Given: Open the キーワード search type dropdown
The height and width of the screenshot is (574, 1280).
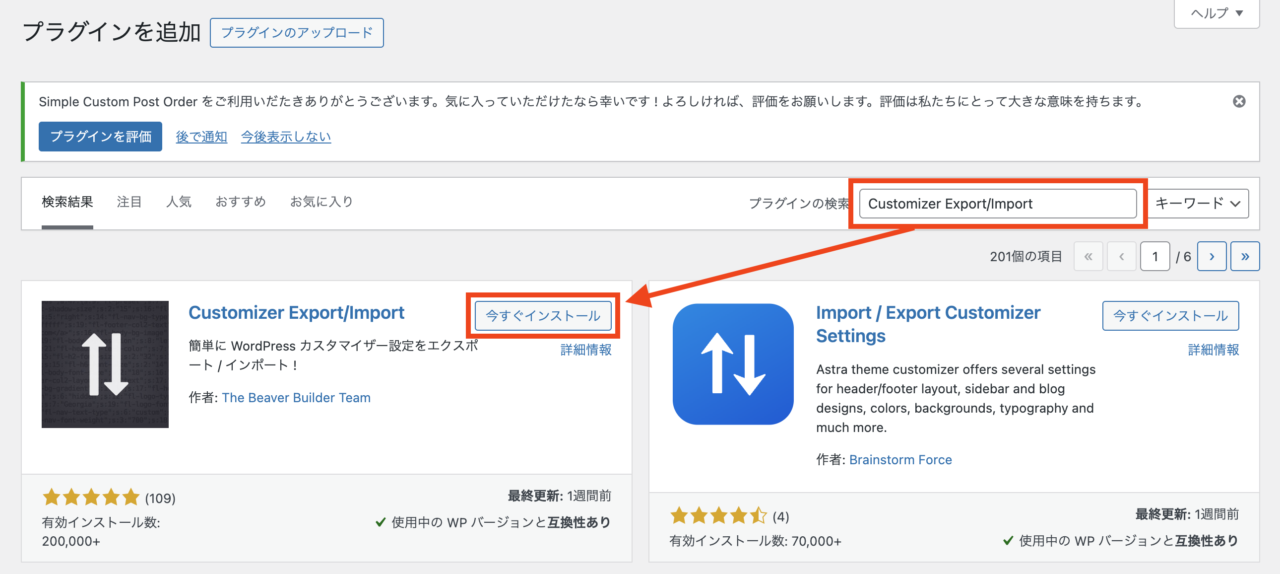Looking at the screenshot, I should pos(1199,203).
